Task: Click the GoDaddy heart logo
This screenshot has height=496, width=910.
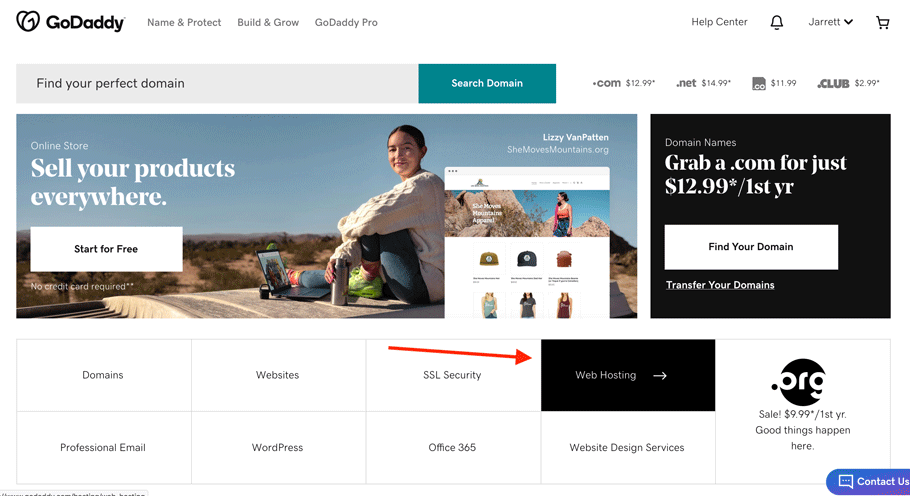Action: point(27,21)
